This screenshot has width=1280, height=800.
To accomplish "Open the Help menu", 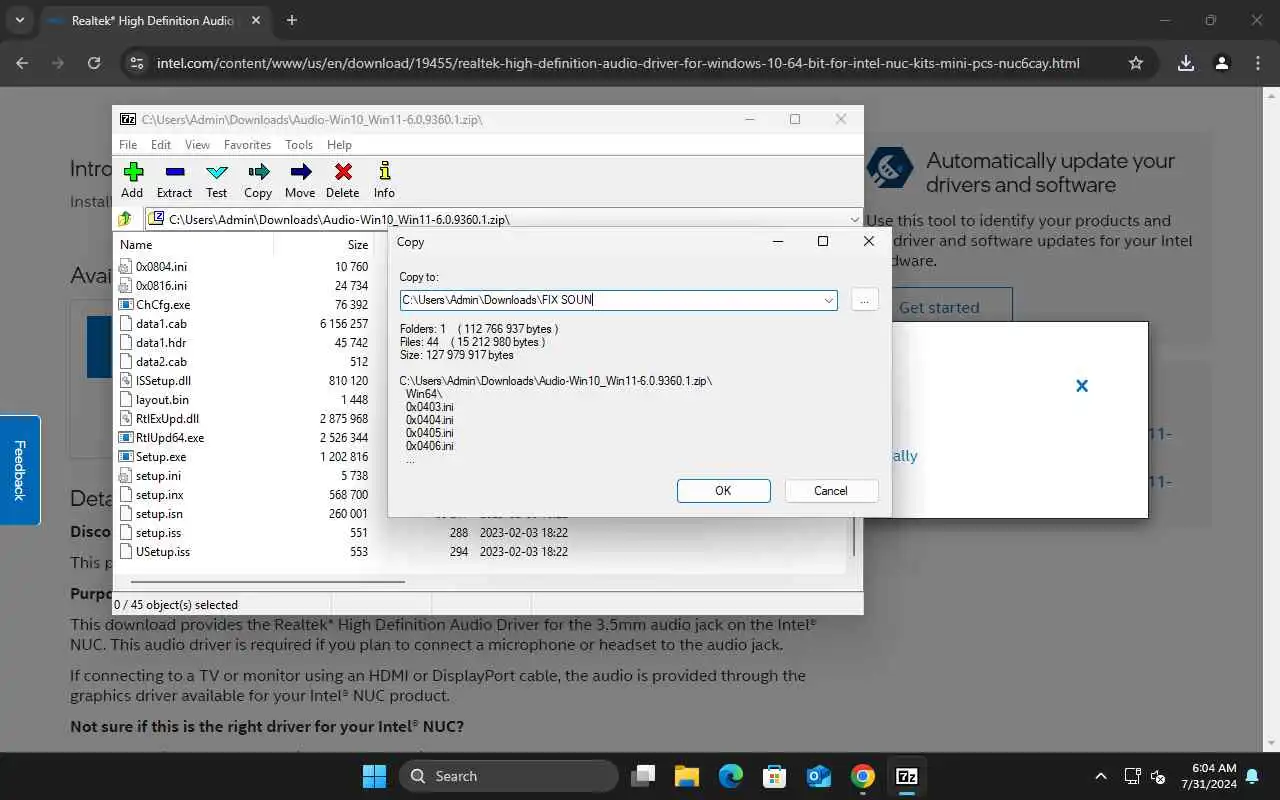I will point(339,145).
